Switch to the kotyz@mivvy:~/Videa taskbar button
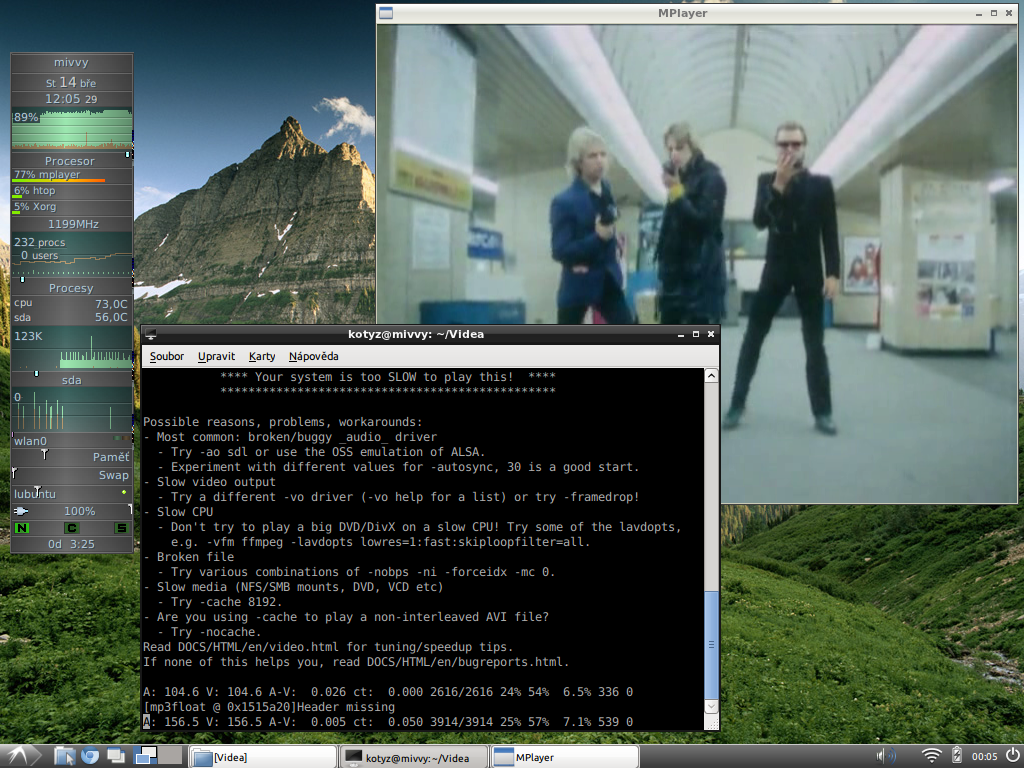Image resolution: width=1024 pixels, height=768 pixels. 413,757
